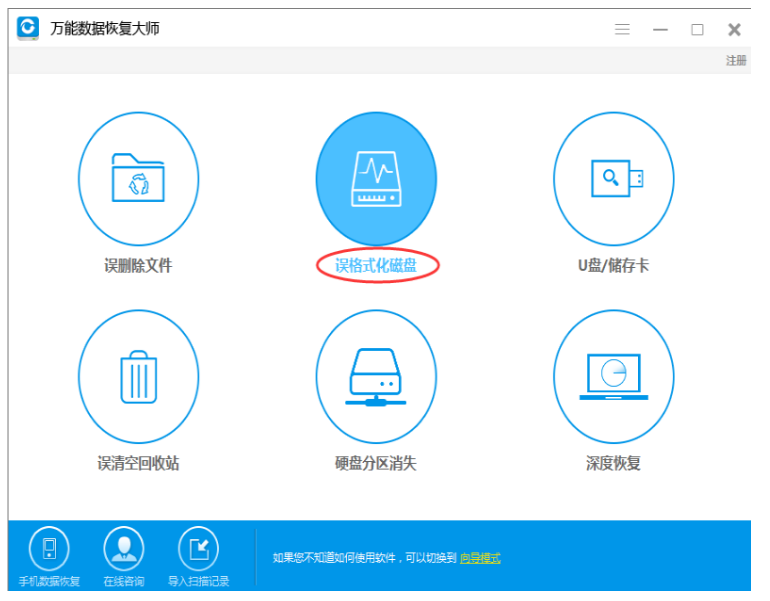
Task: Maximize the 万能数据恢复大师 window
Action: (x=697, y=29)
